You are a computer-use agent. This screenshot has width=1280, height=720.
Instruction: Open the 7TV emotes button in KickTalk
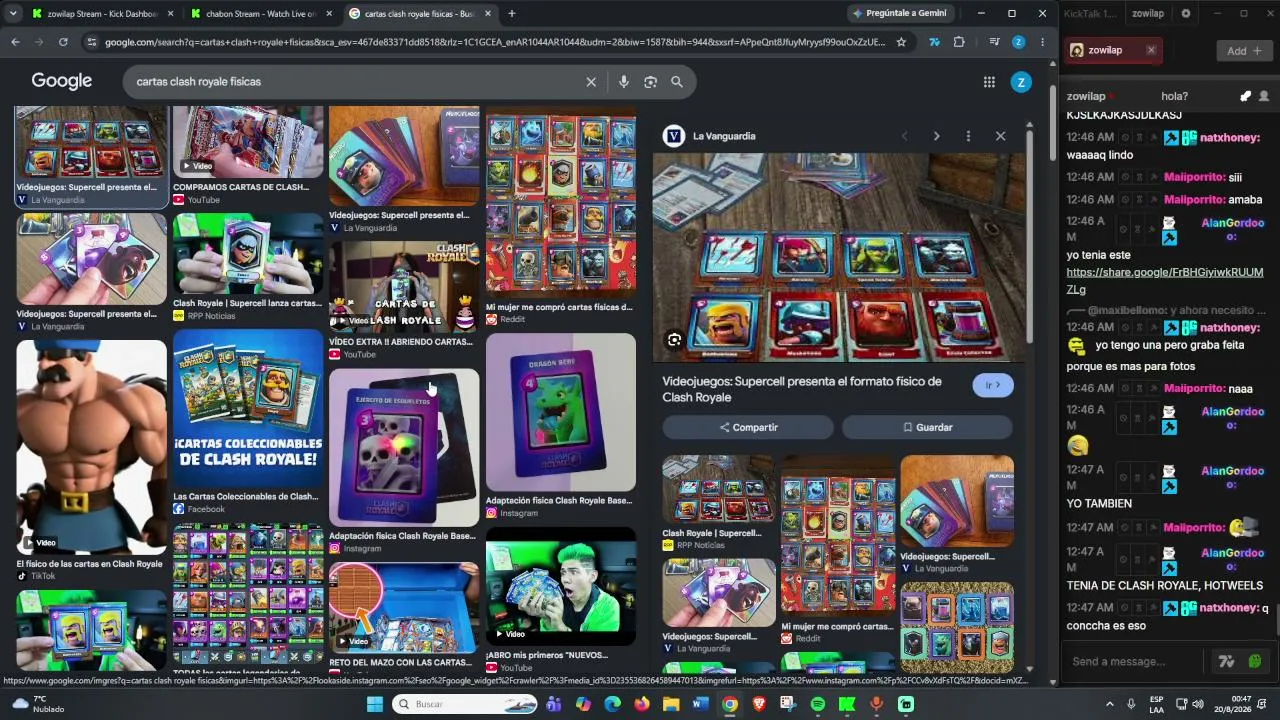coord(1226,661)
